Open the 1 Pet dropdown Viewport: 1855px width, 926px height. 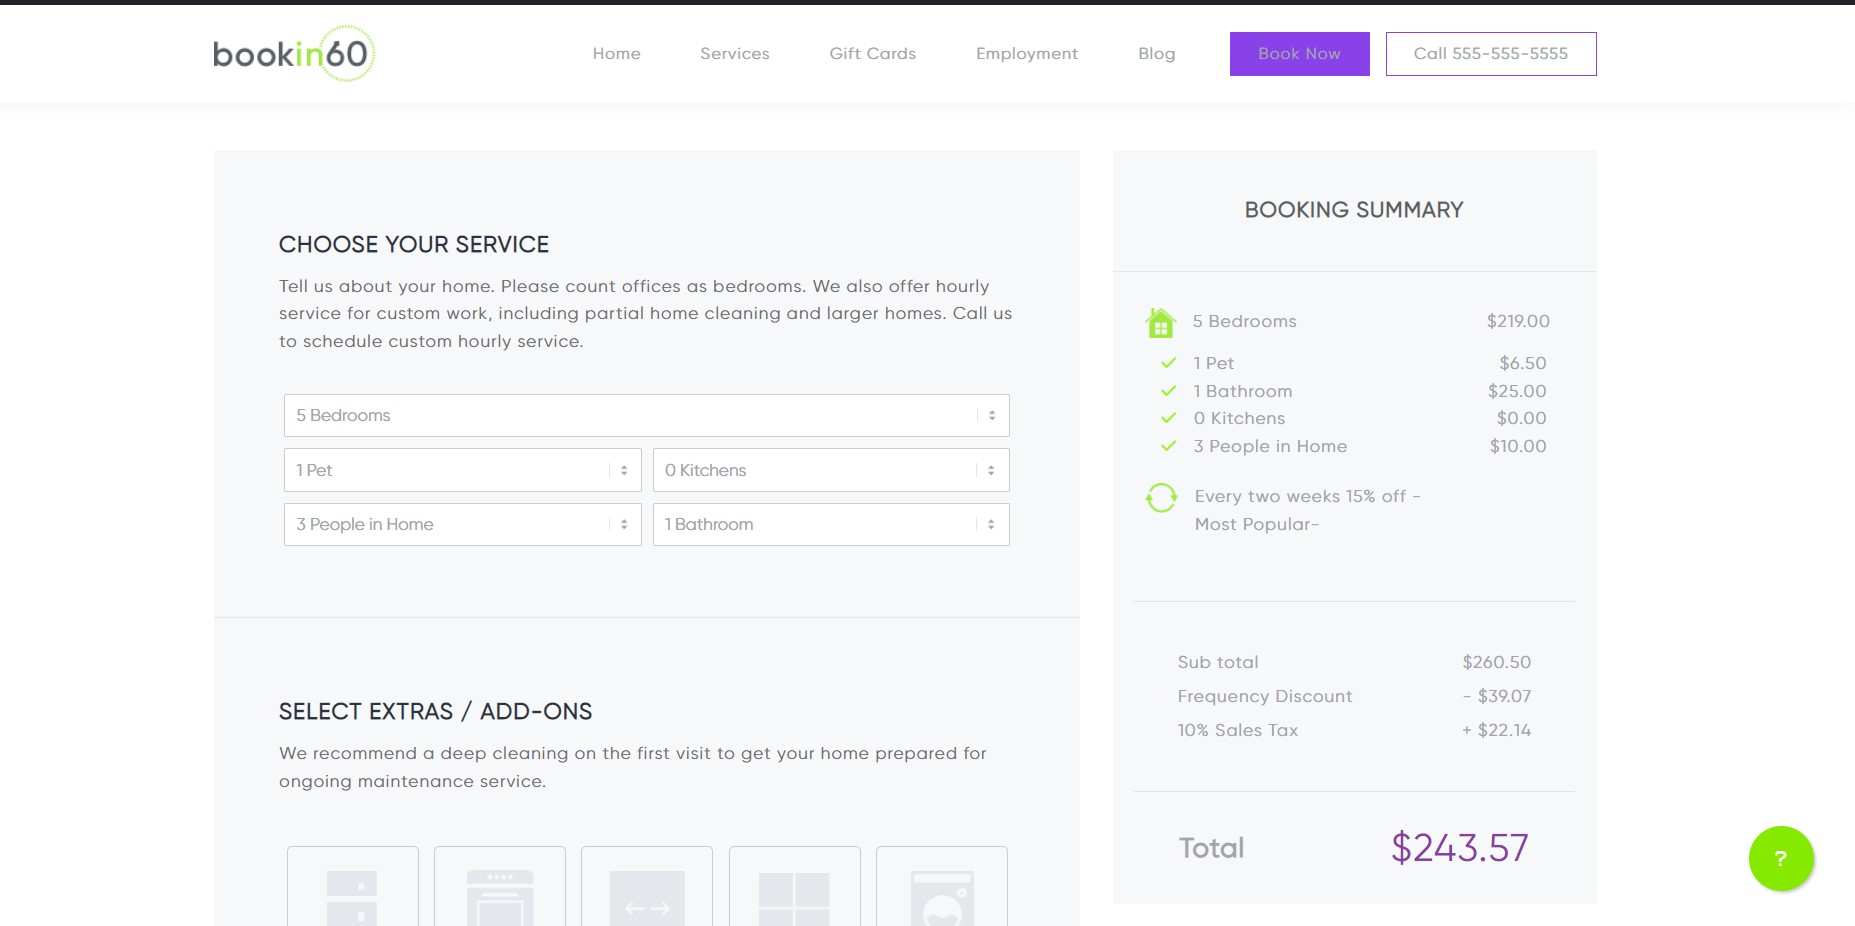tap(463, 470)
